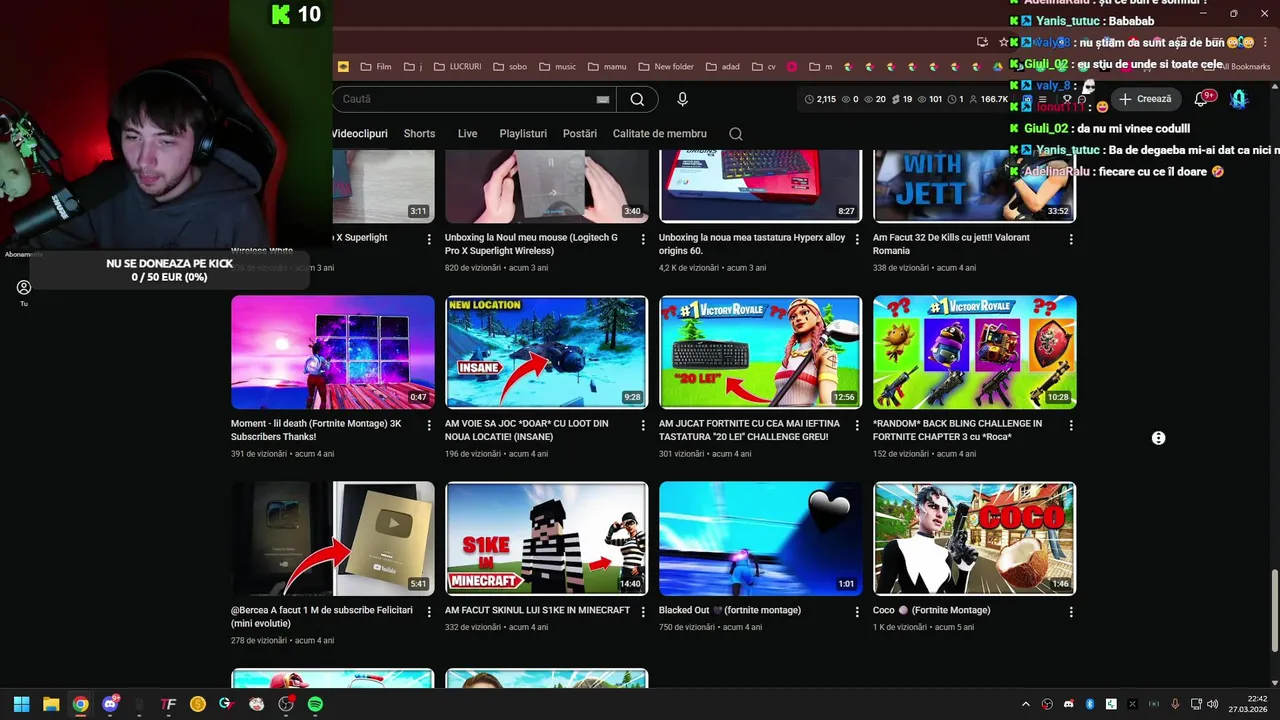Open the Calitate de membru tab

point(660,134)
